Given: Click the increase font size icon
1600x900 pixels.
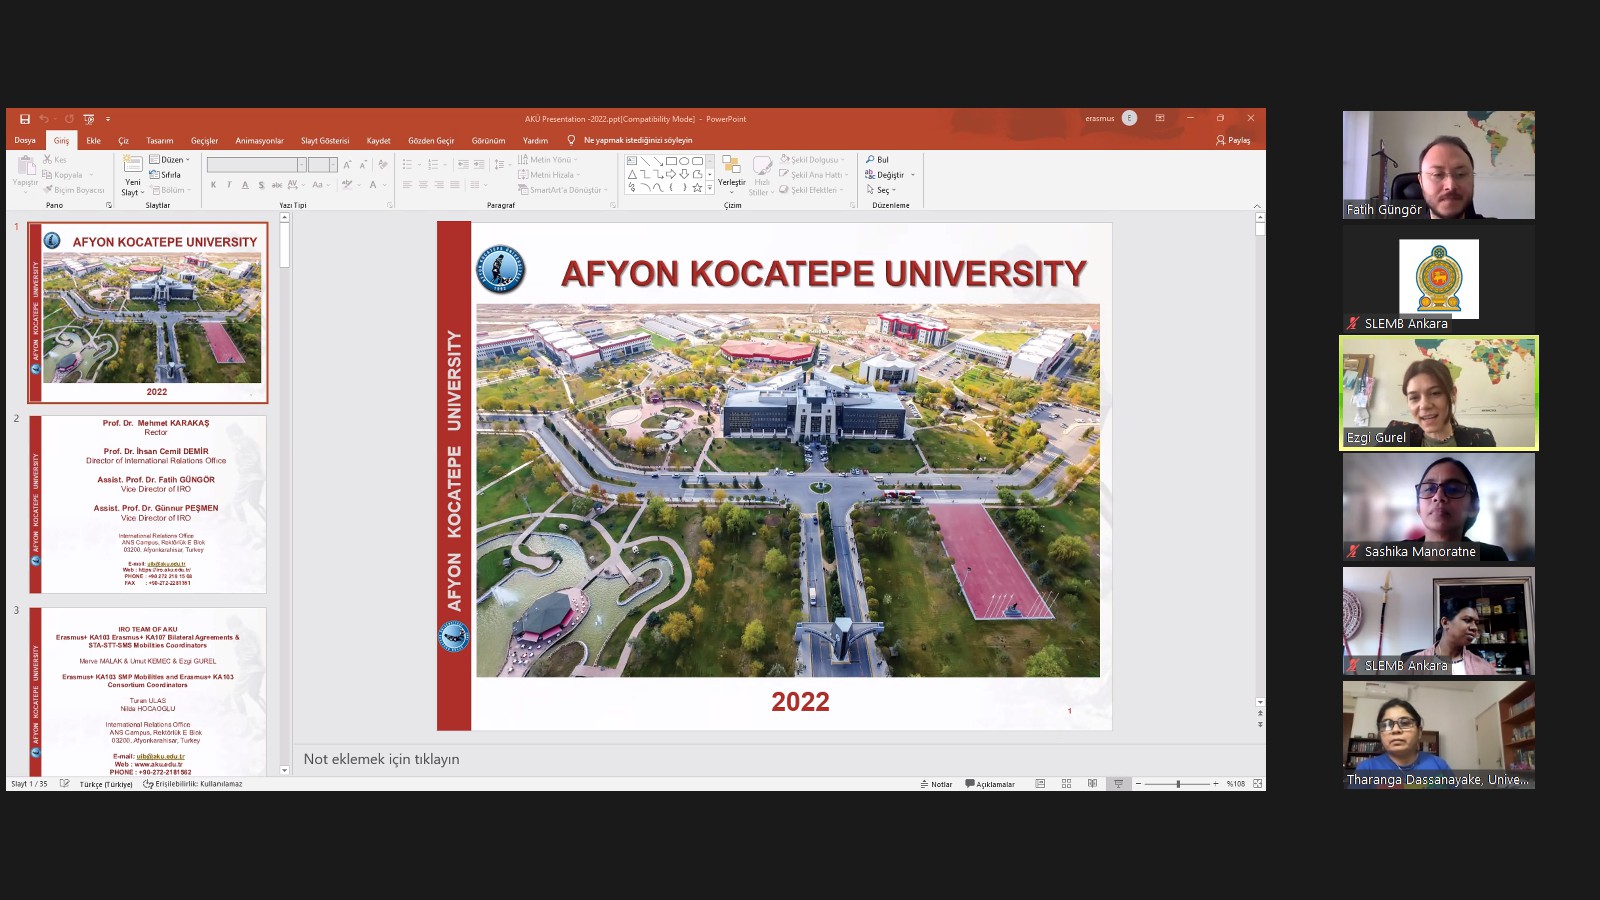Looking at the screenshot, I should click(347, 165).
